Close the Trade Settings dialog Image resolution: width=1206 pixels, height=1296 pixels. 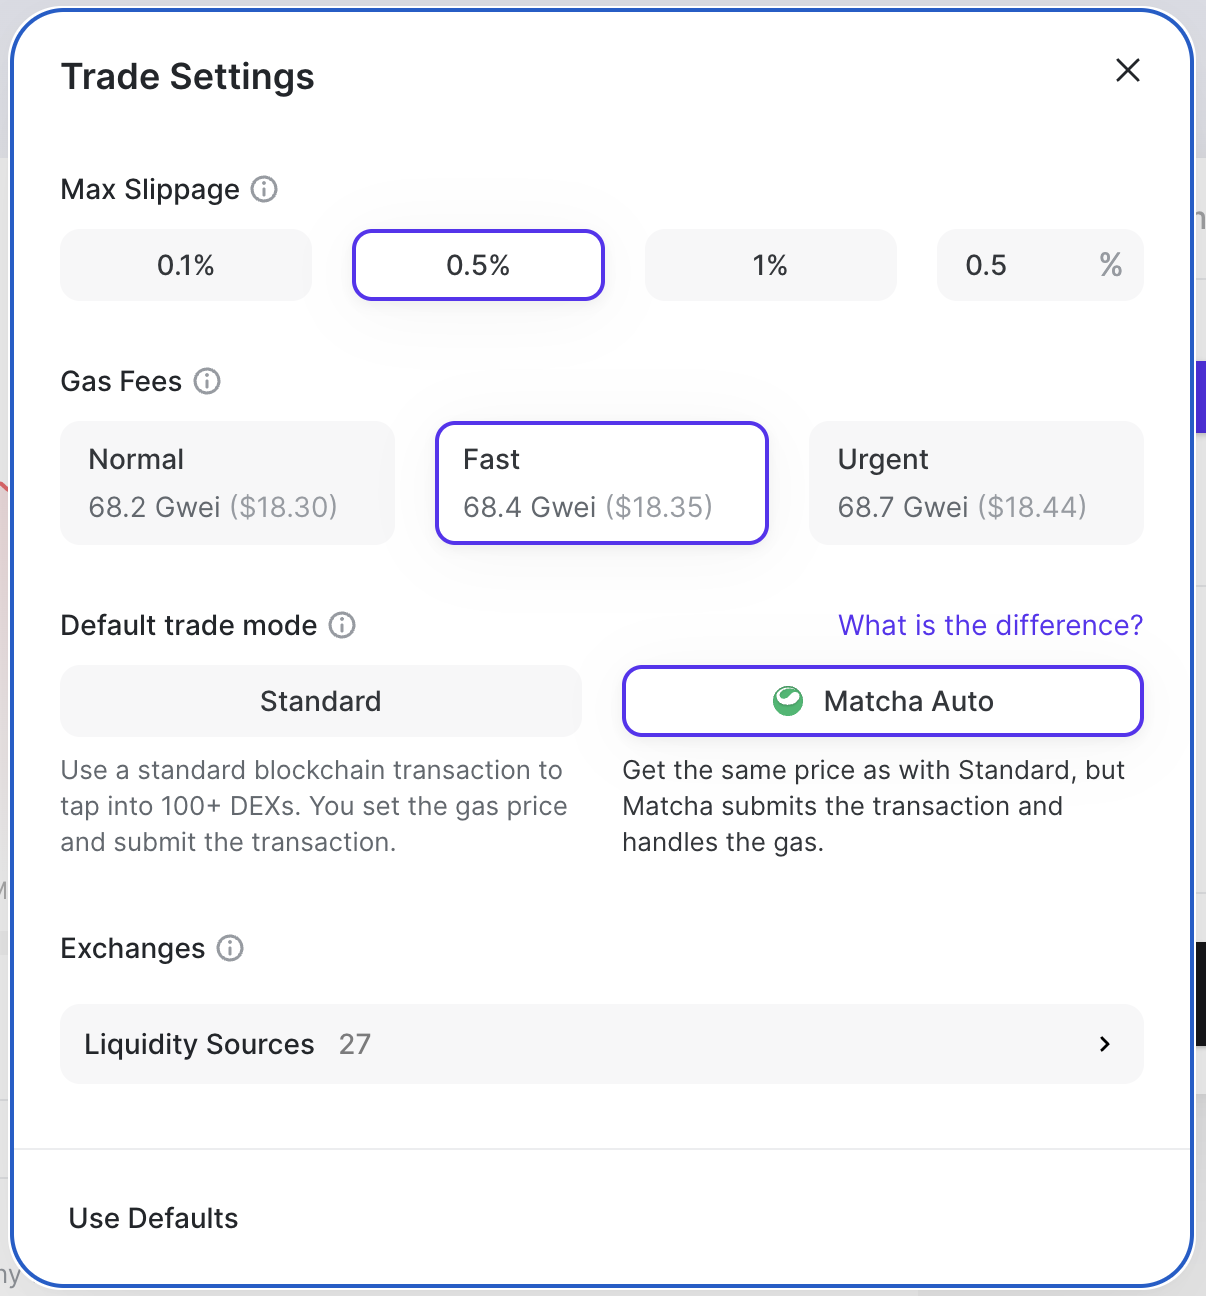1127,70
